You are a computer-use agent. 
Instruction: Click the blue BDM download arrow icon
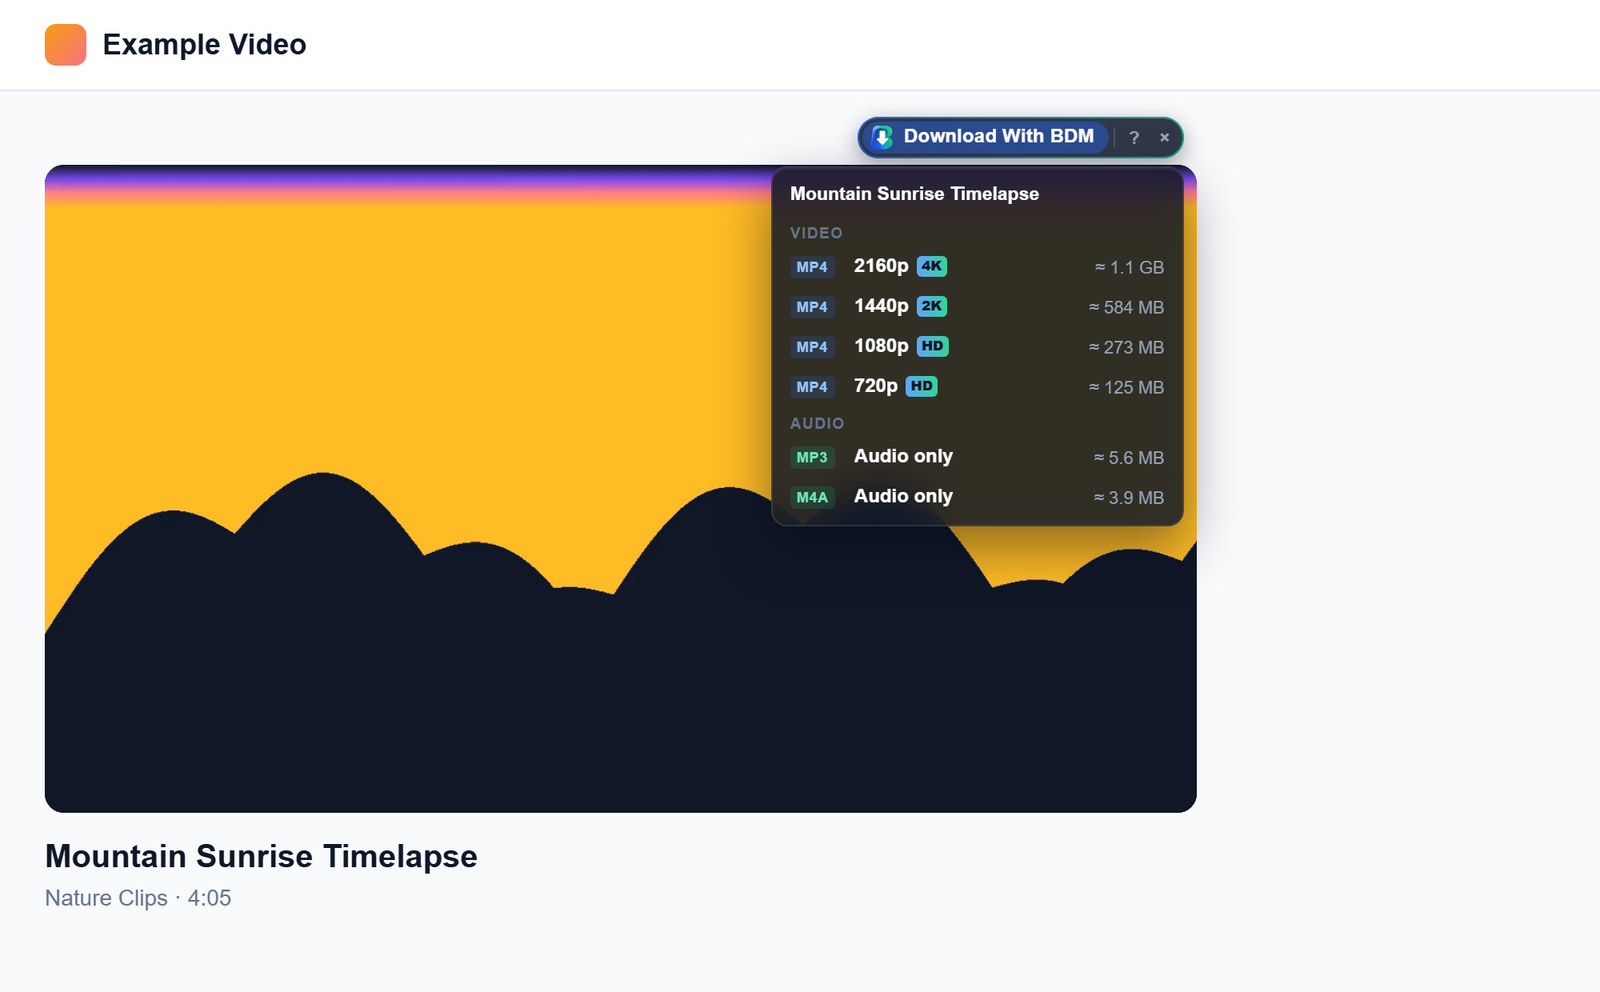[x=882, y=137]
